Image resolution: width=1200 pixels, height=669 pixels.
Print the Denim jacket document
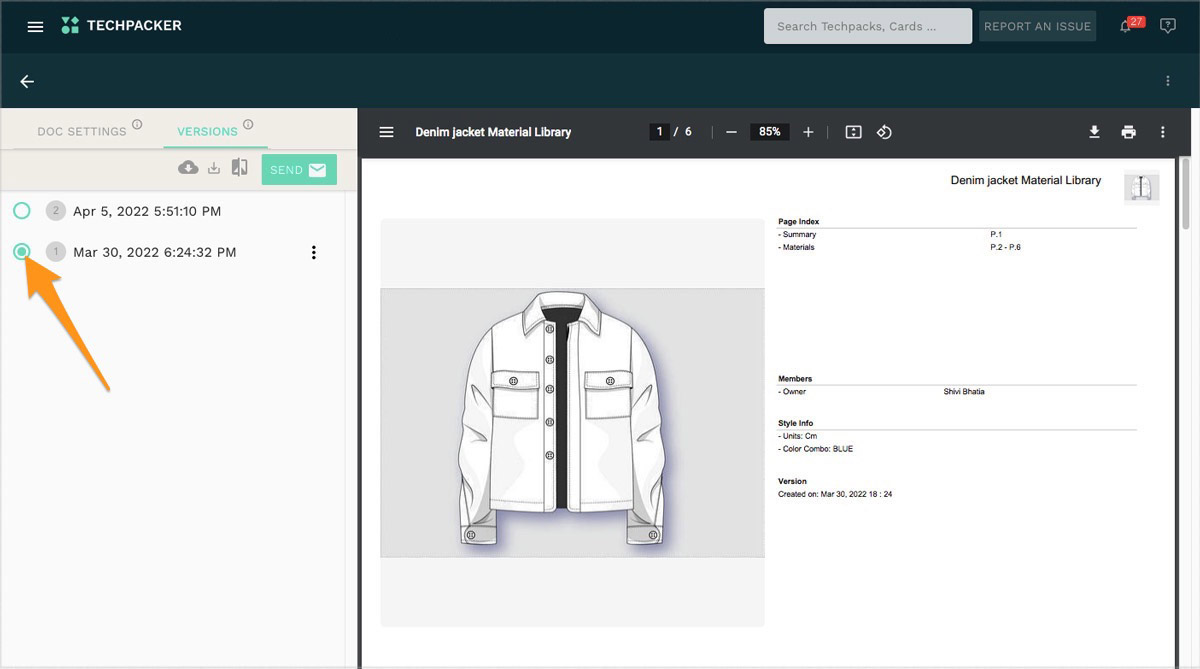point(1128,132)
